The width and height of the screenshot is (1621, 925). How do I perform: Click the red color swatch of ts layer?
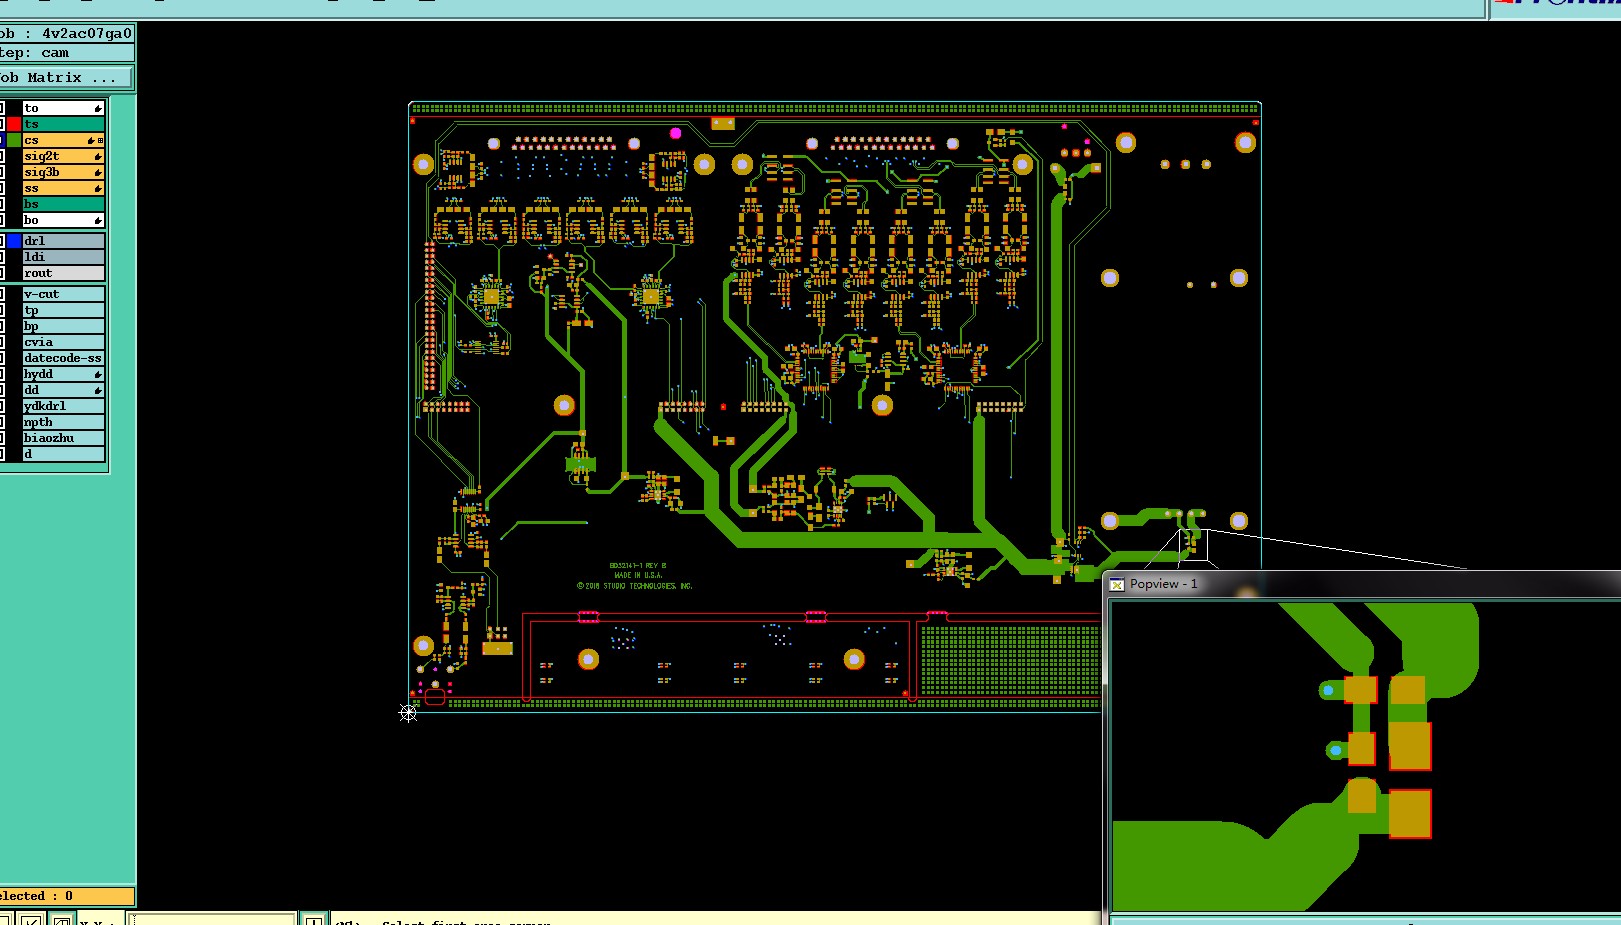pyautogui.click(x=14, y=124)
